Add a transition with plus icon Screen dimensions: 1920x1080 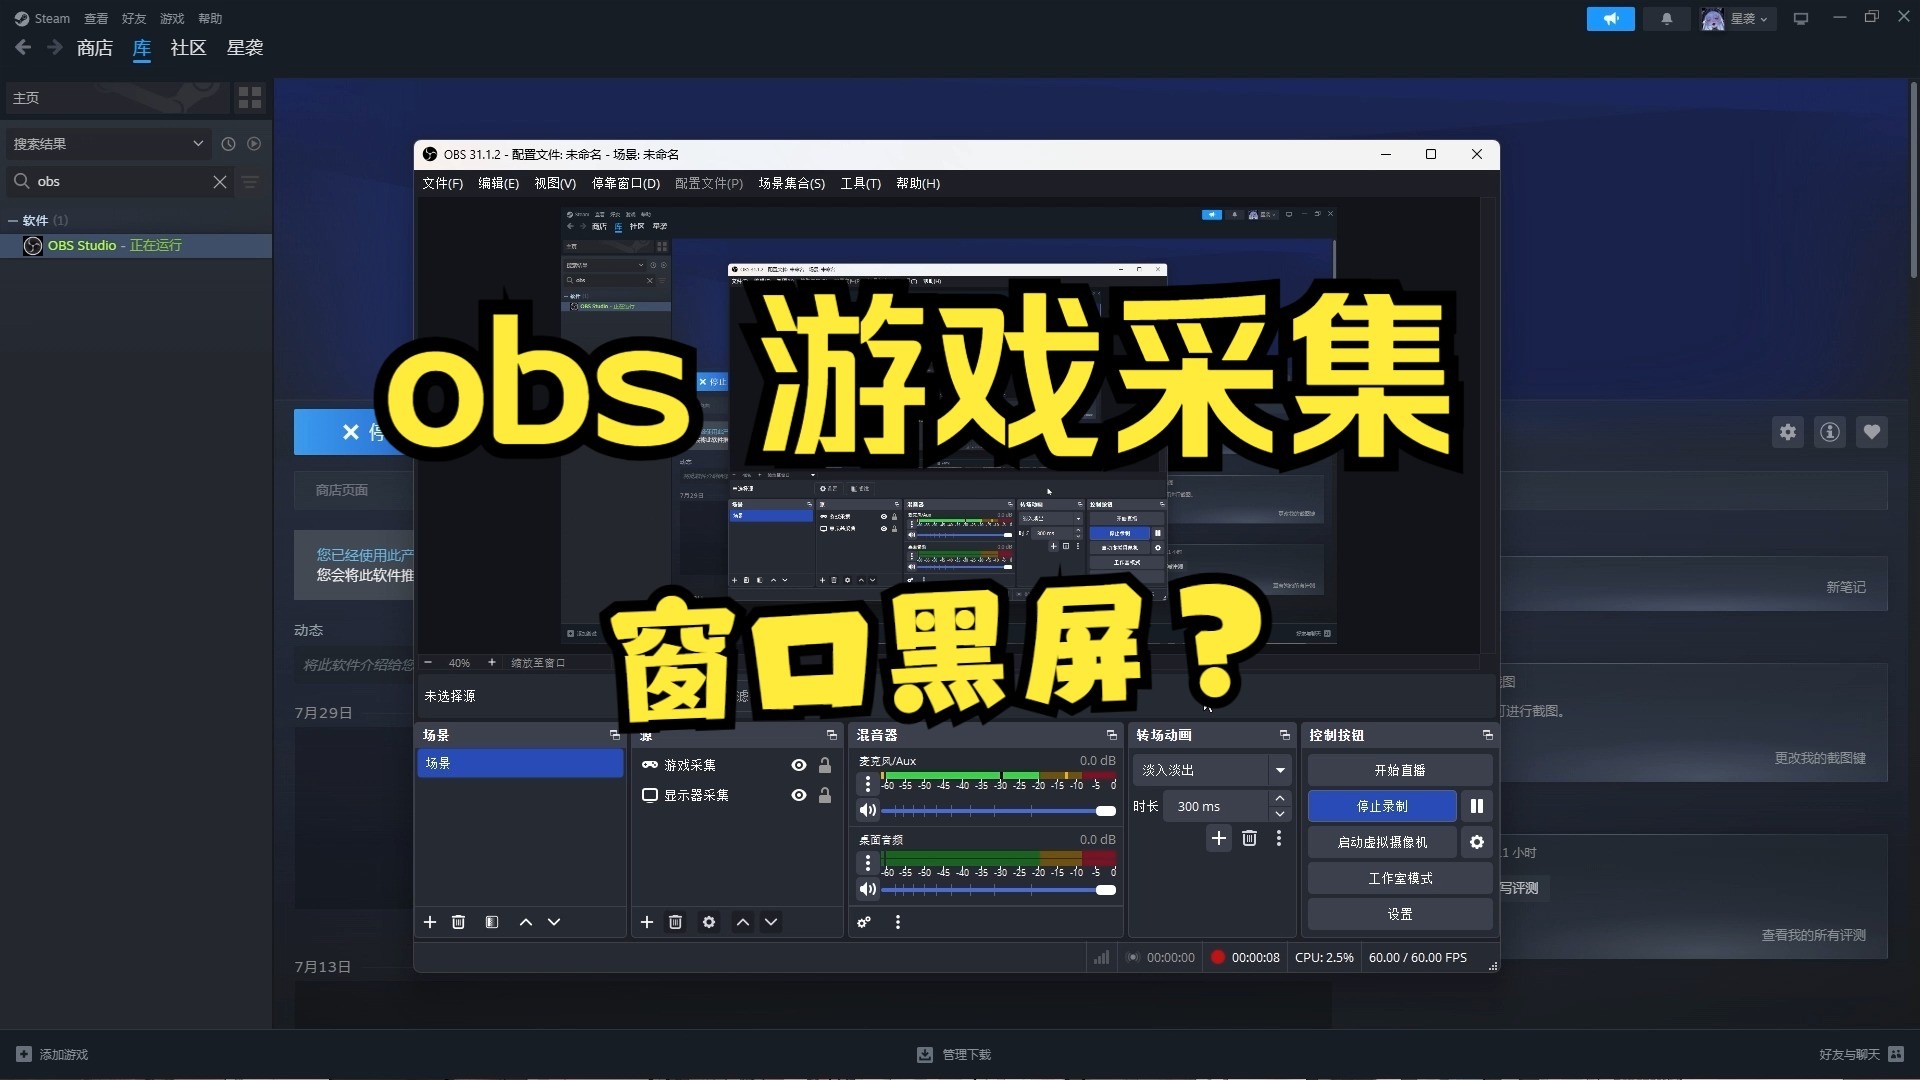1218,838
